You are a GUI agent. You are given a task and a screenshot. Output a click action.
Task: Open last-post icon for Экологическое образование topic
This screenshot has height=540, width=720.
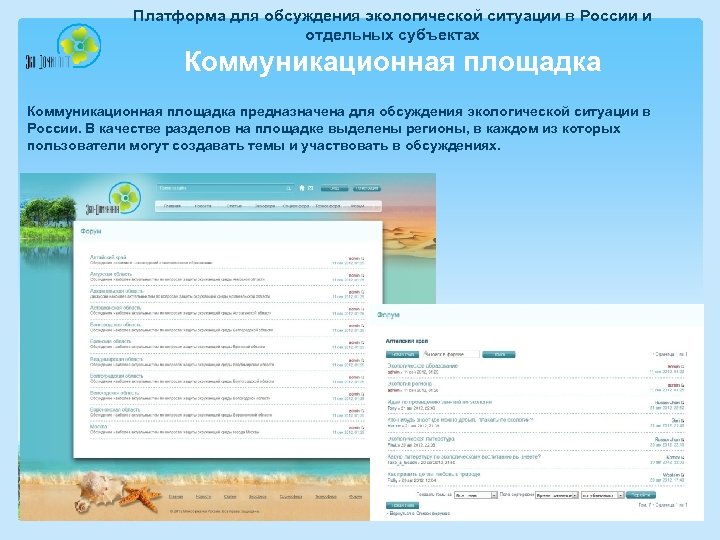pos(682,366)
